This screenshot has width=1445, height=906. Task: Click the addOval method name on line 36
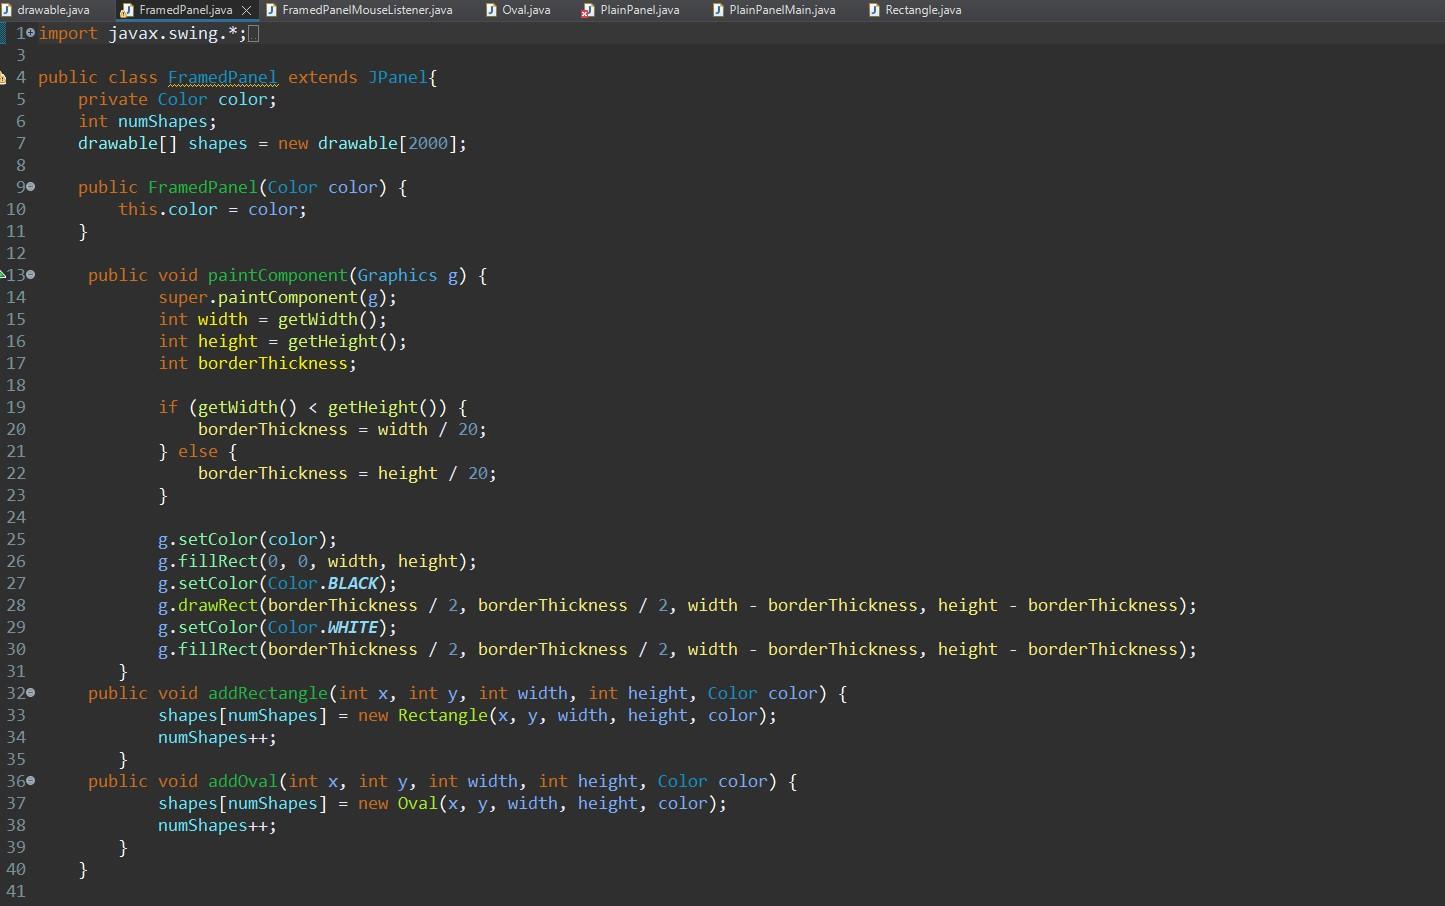coord(242,781)
